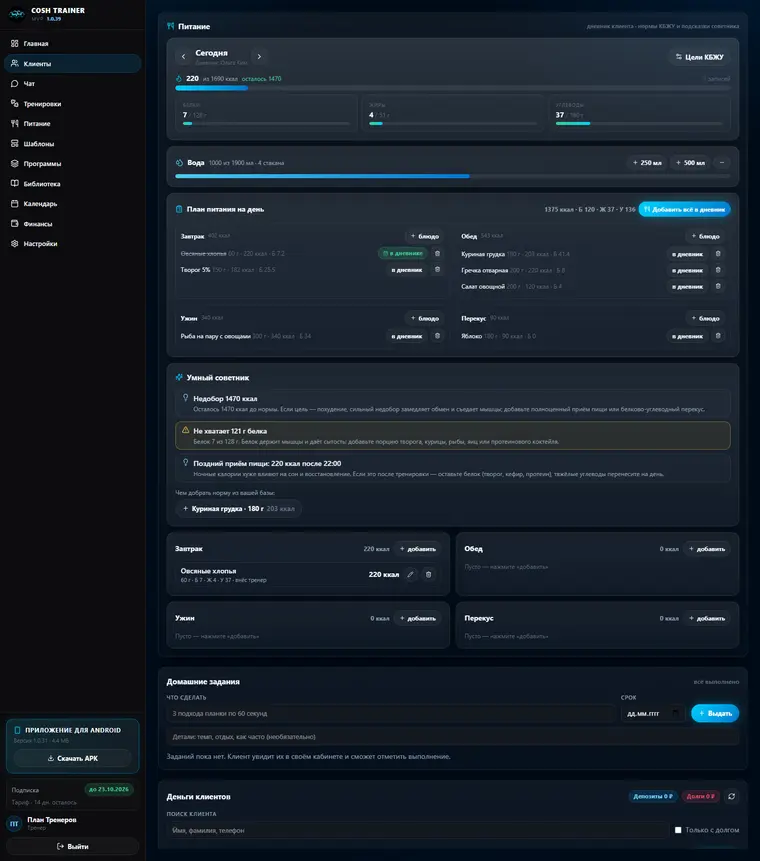The width and height of the screenshot is (760, 861).
Task: Add suggested Куриная грудка 180 г
Action: point(238,509)
